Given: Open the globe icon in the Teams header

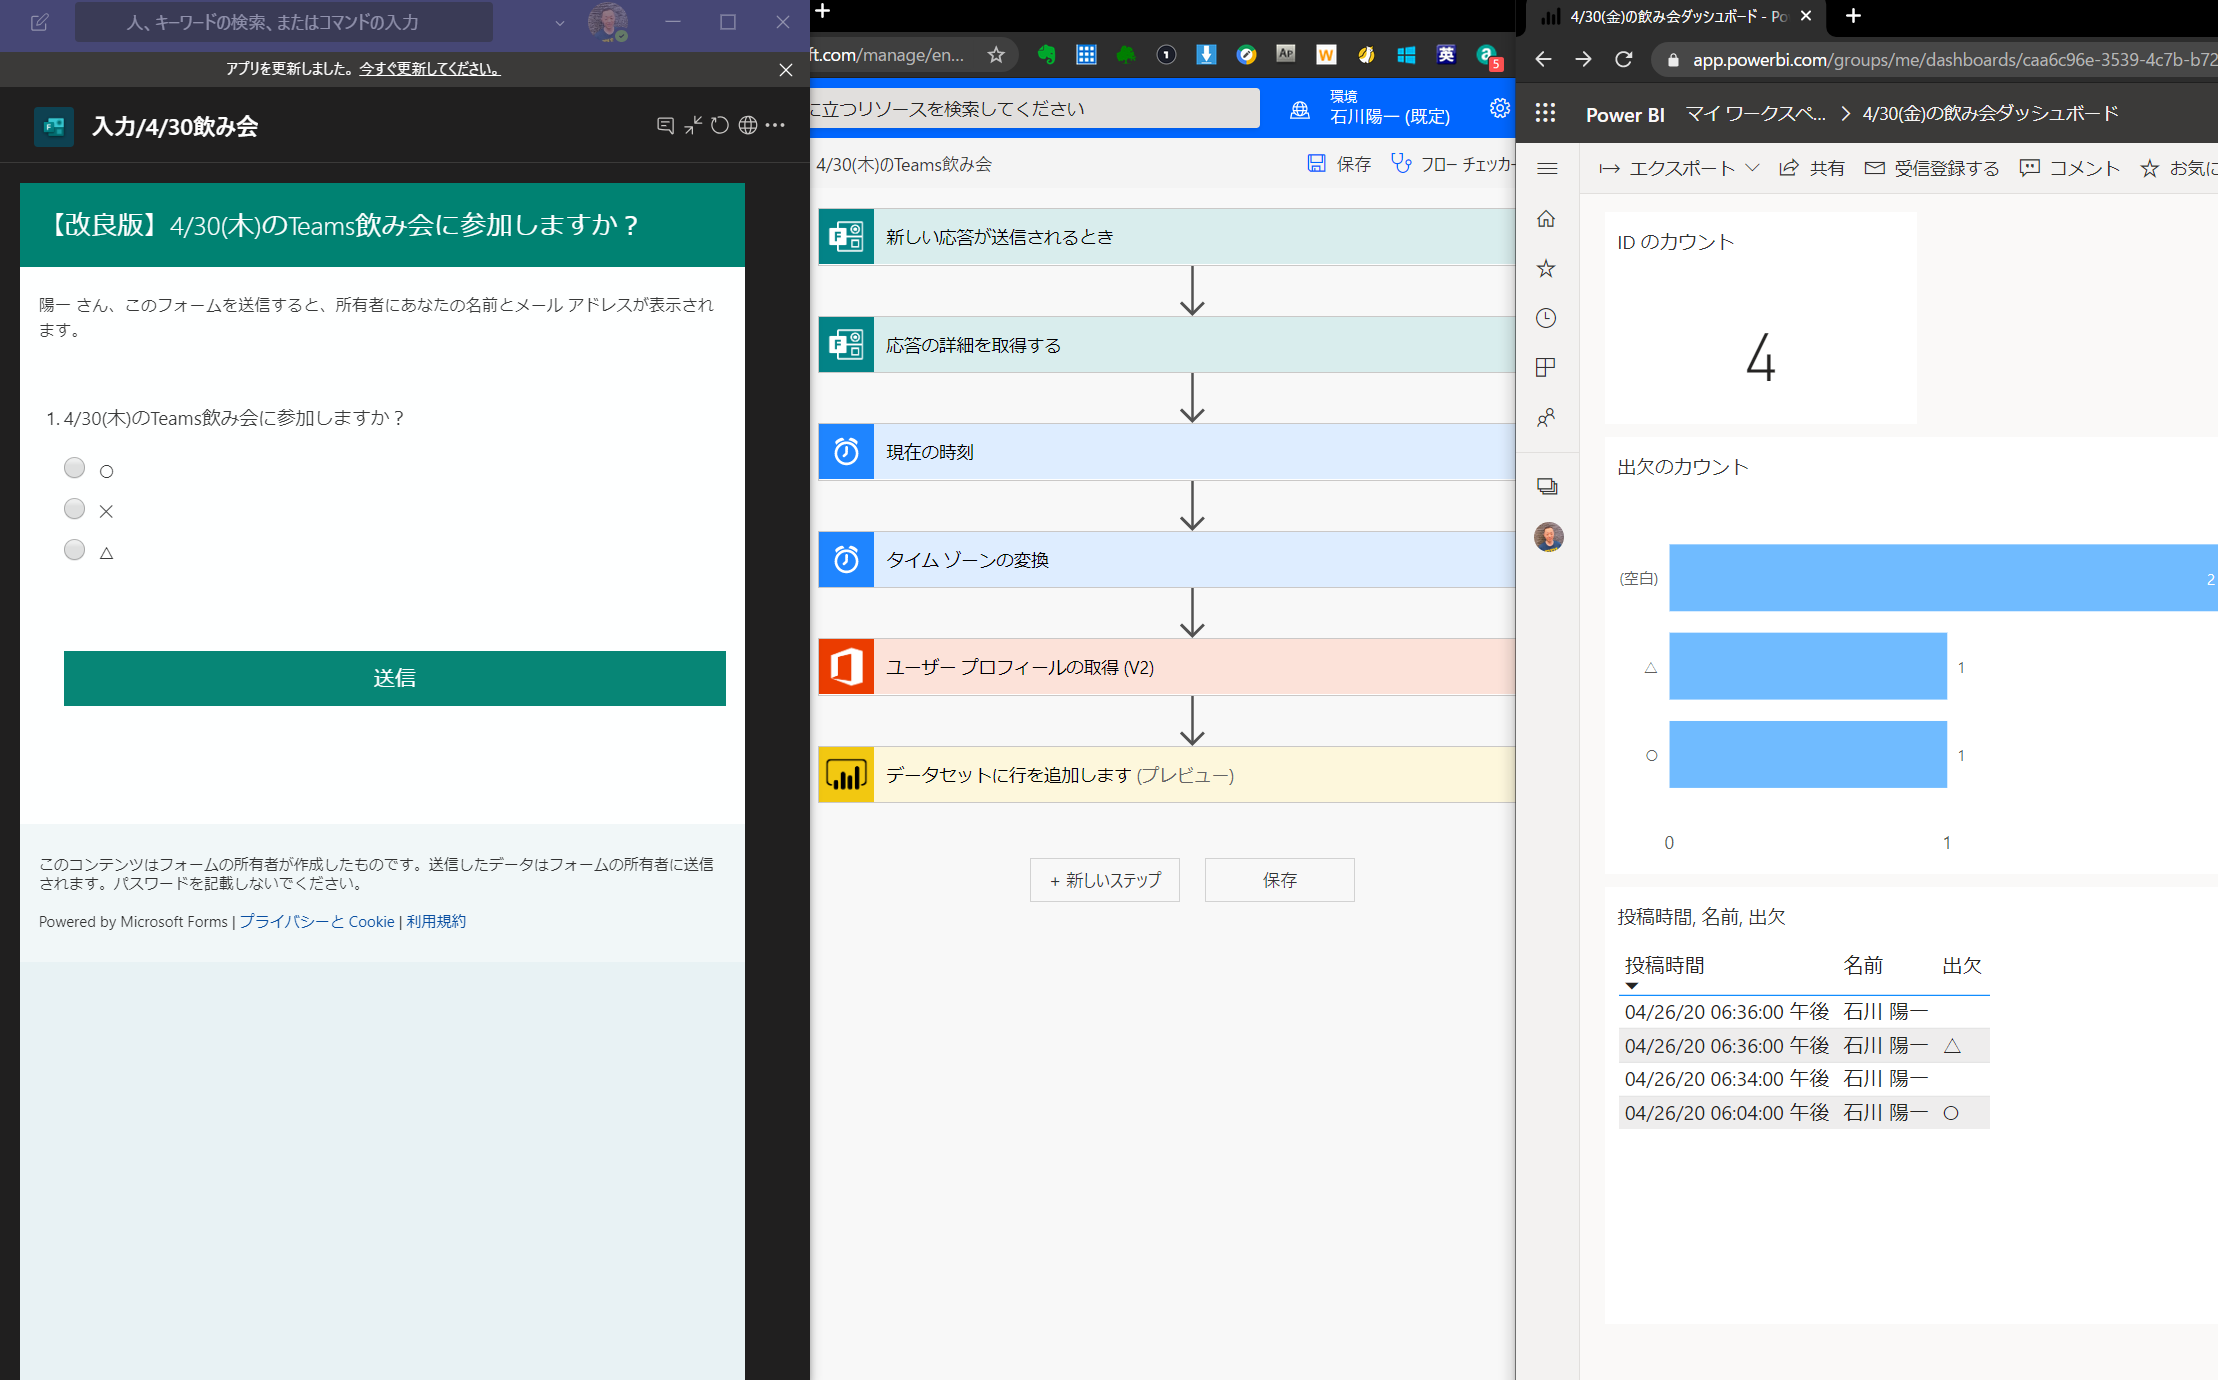Looking at the screenshot, I should click(x=746, y=125).
